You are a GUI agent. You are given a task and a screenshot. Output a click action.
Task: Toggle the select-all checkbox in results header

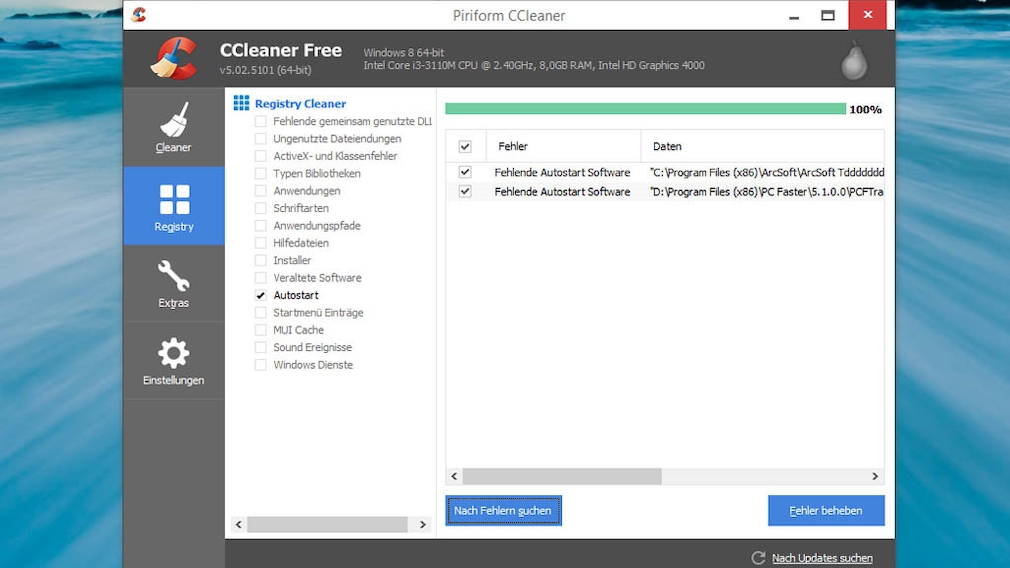click(x=465, y=147)
